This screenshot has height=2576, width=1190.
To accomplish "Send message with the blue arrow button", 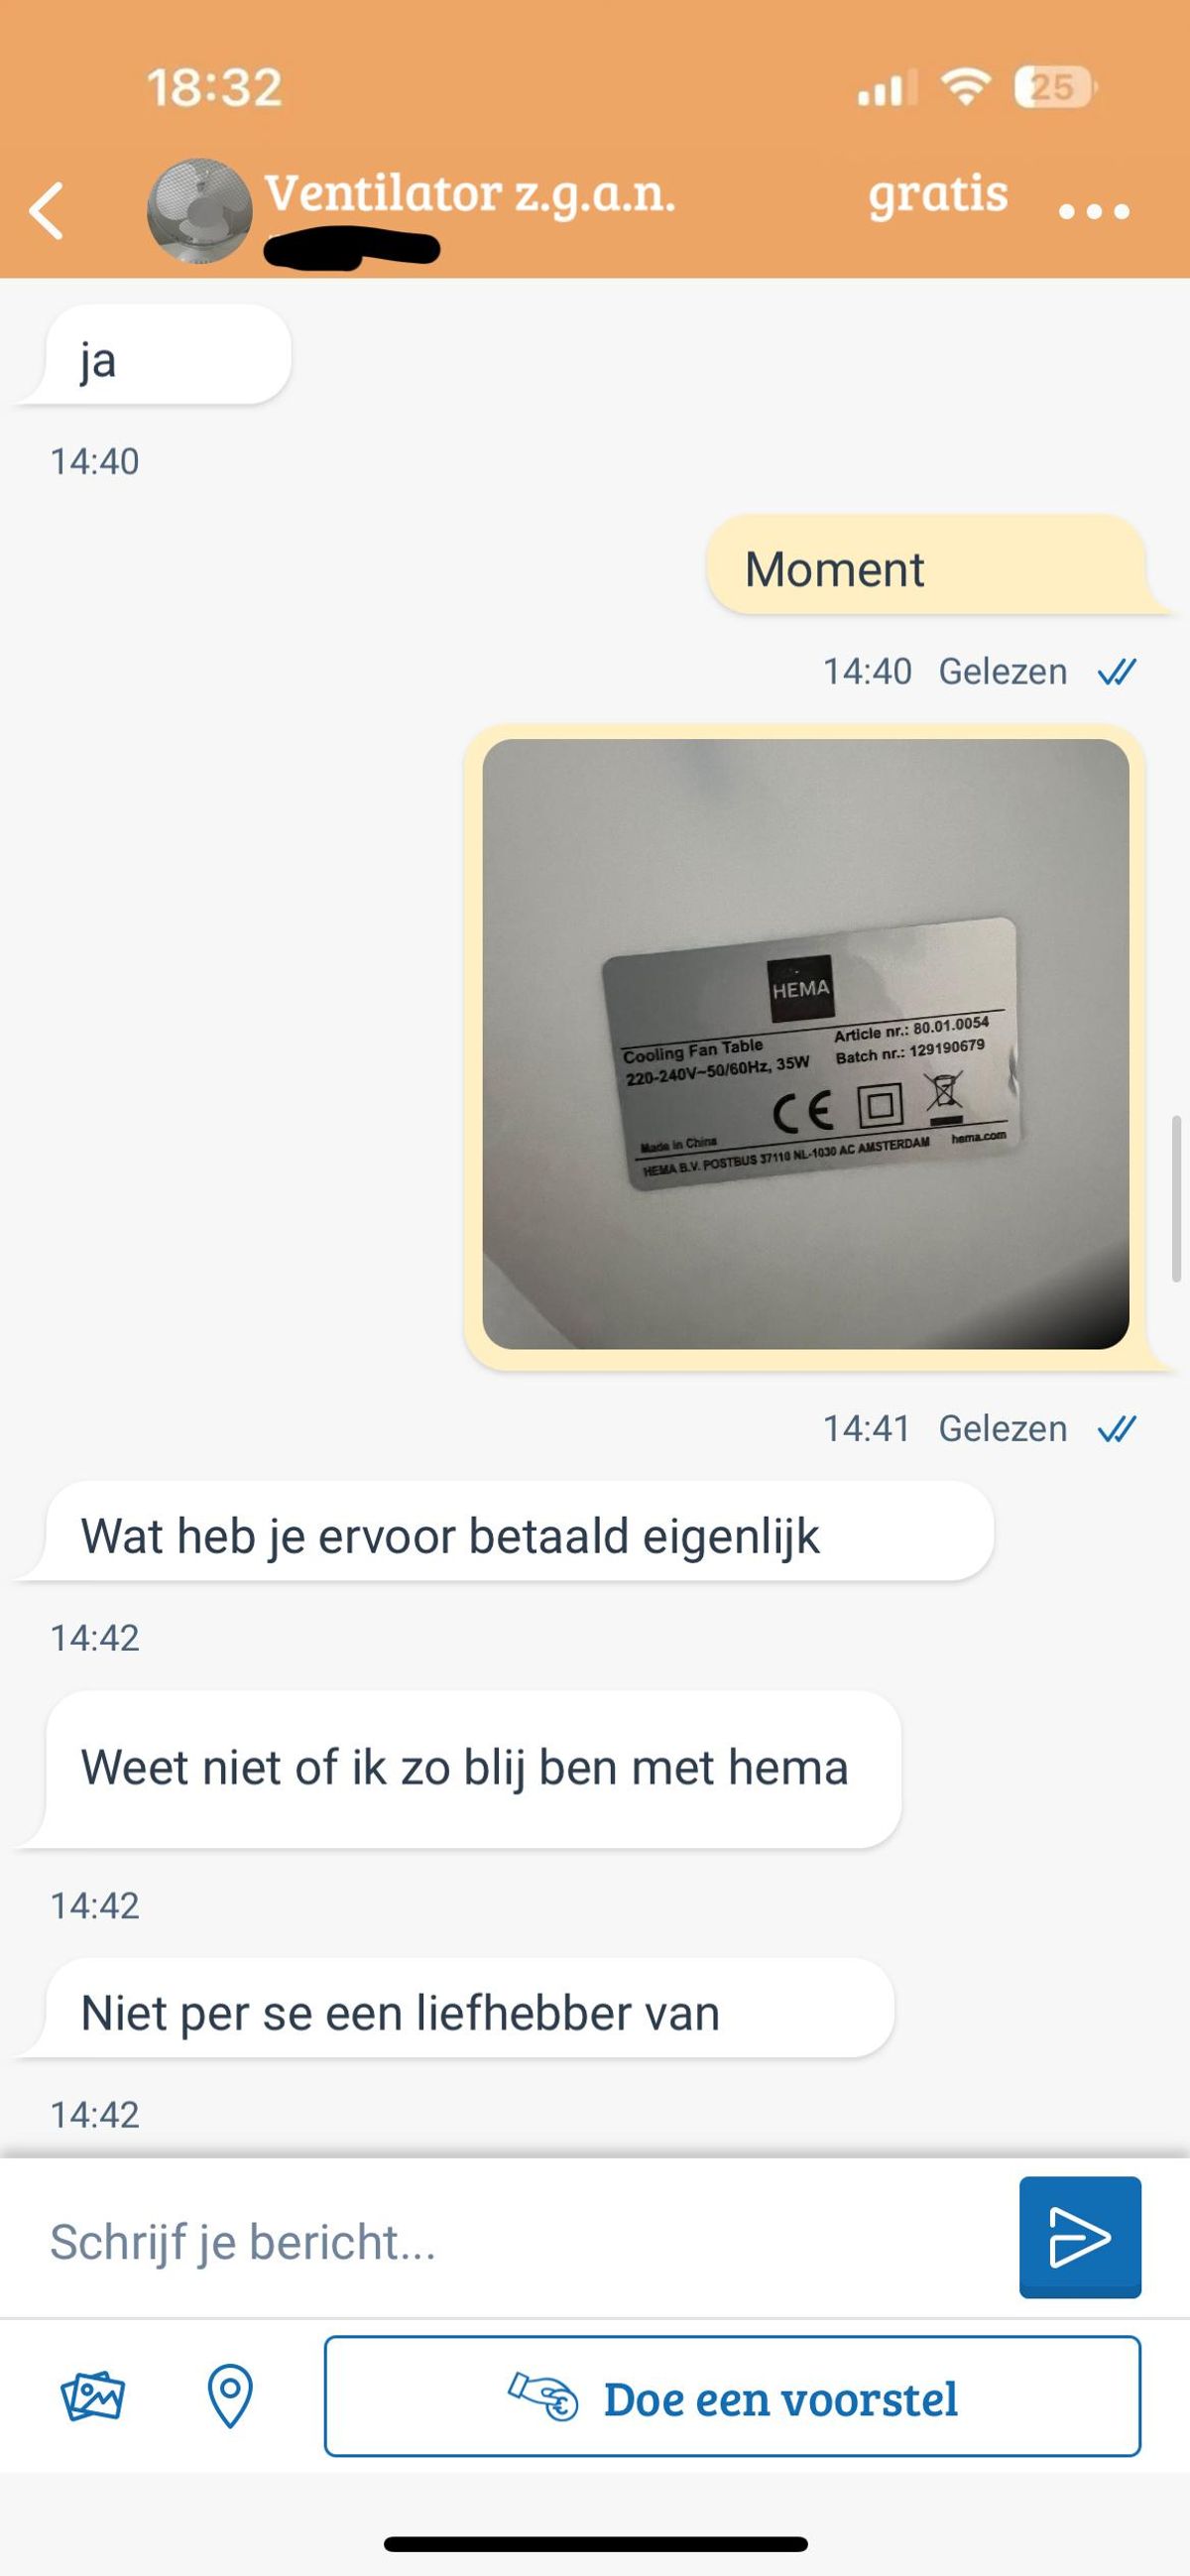I will click(x=1080, y=2237).
